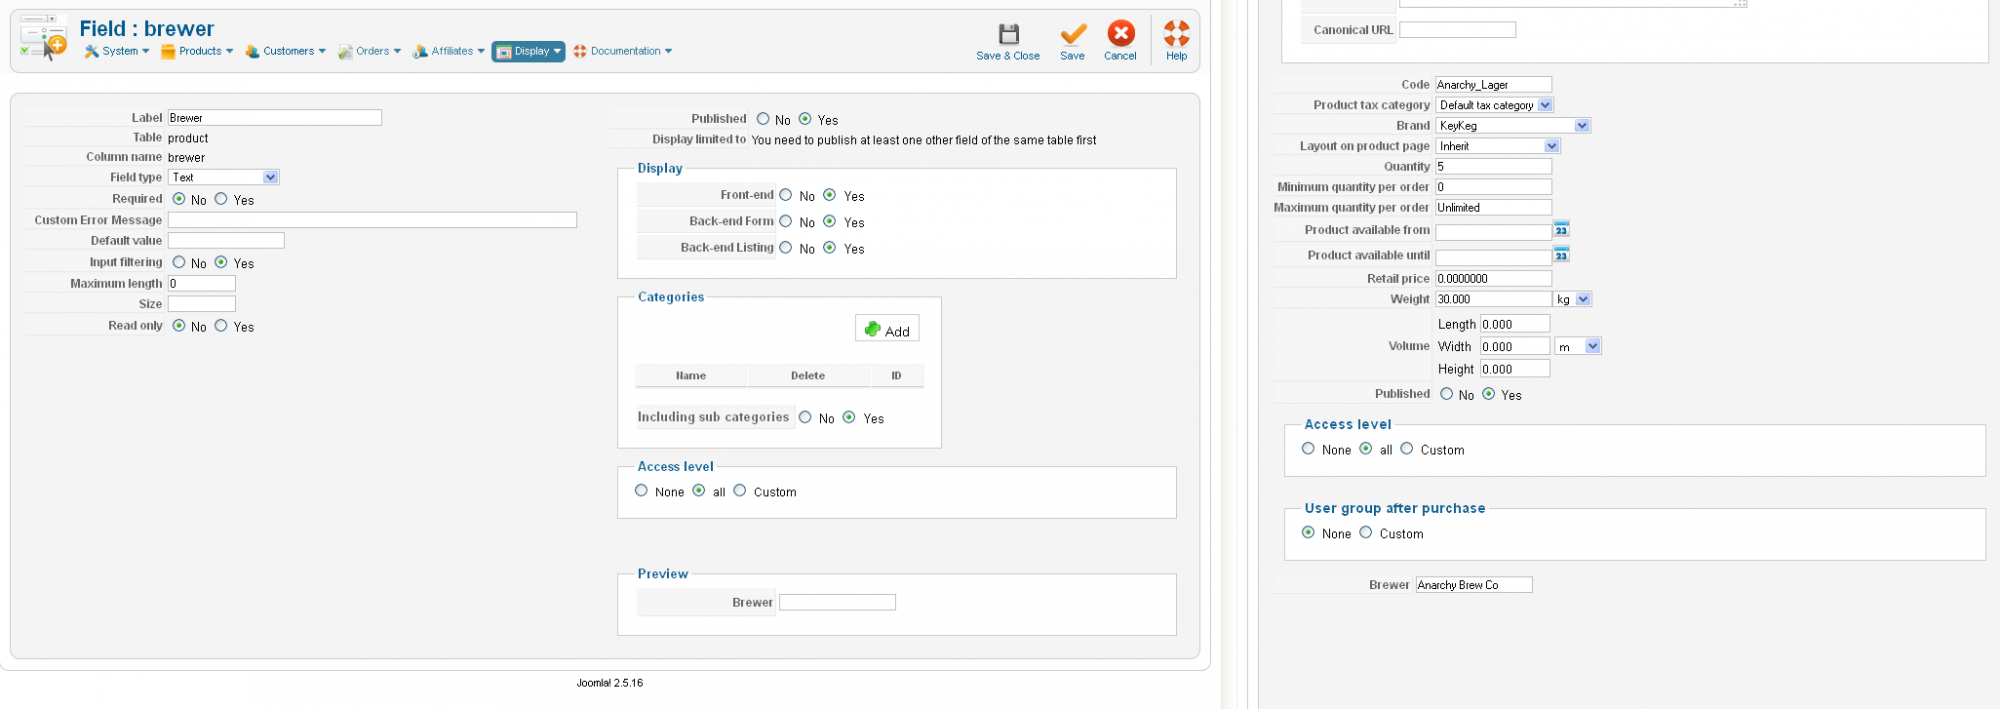2000x709 pixels.
Task: Set Front-end display to No
Action: point(786,195)
